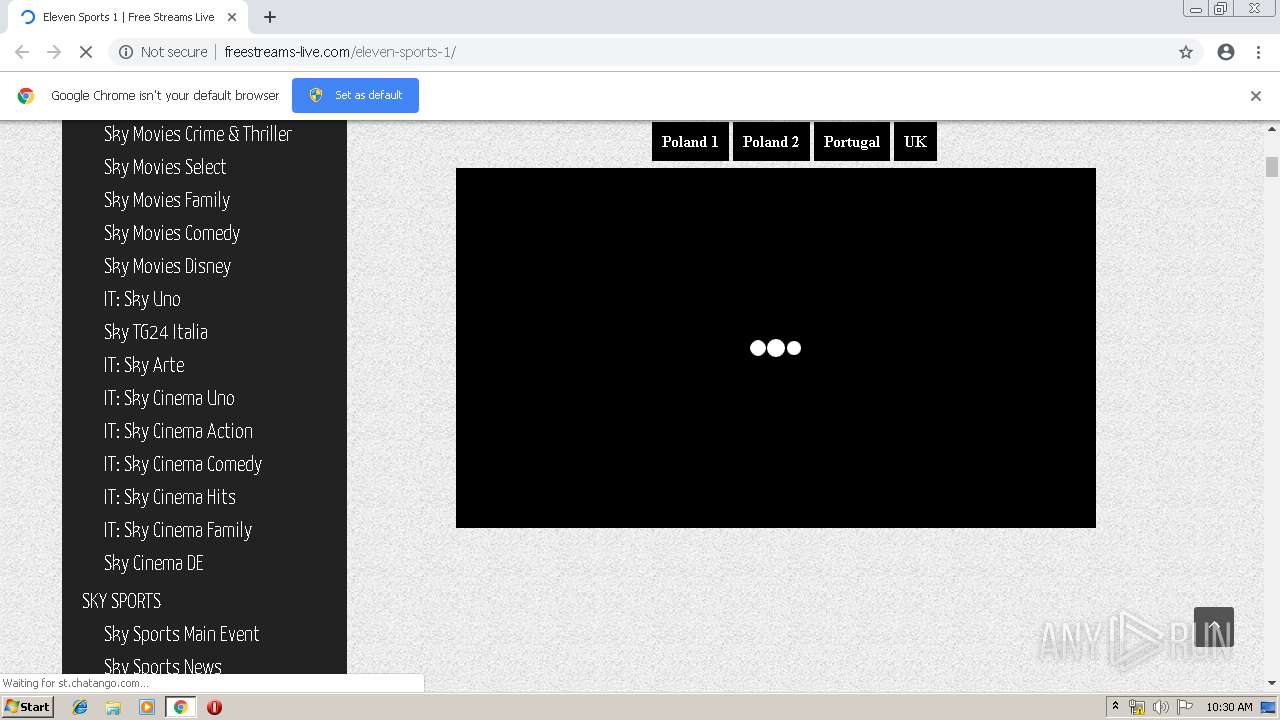The image size is (1280, 720).
Task: Open the Windows Start menu
Action: (28, 707)
